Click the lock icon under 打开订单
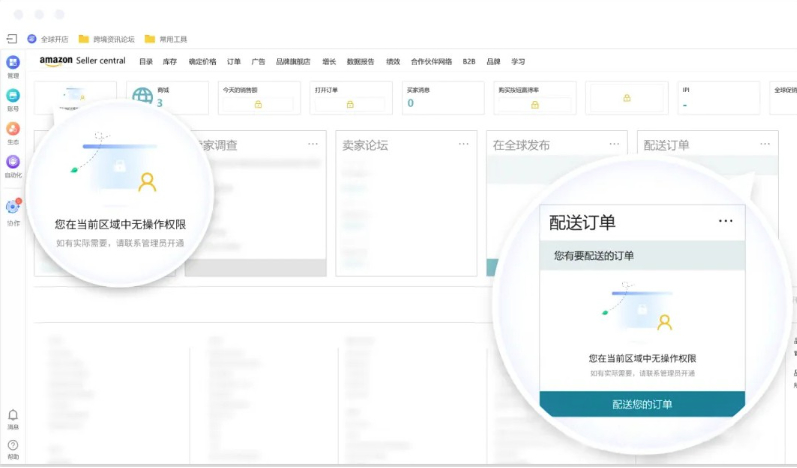 [x=350, y=104]
